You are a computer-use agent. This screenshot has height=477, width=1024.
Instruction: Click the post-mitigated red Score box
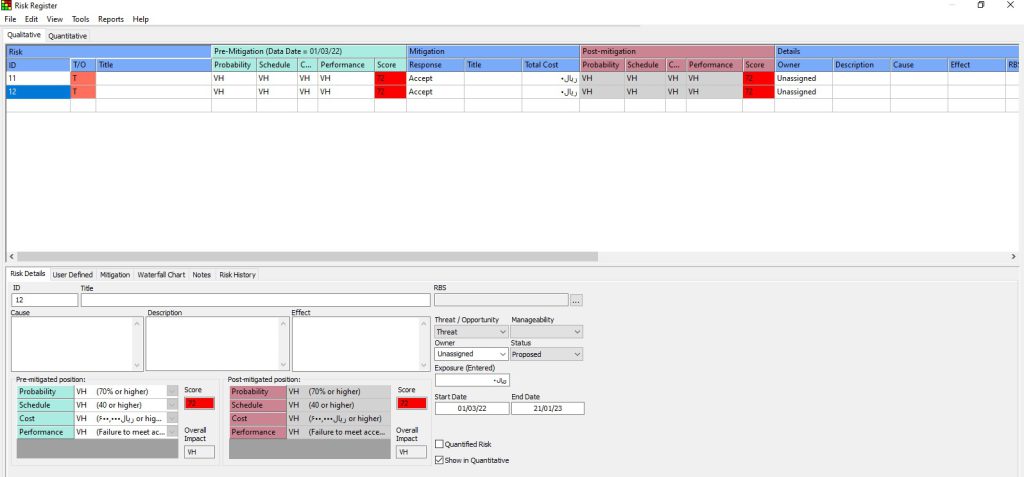click(411, 403)
